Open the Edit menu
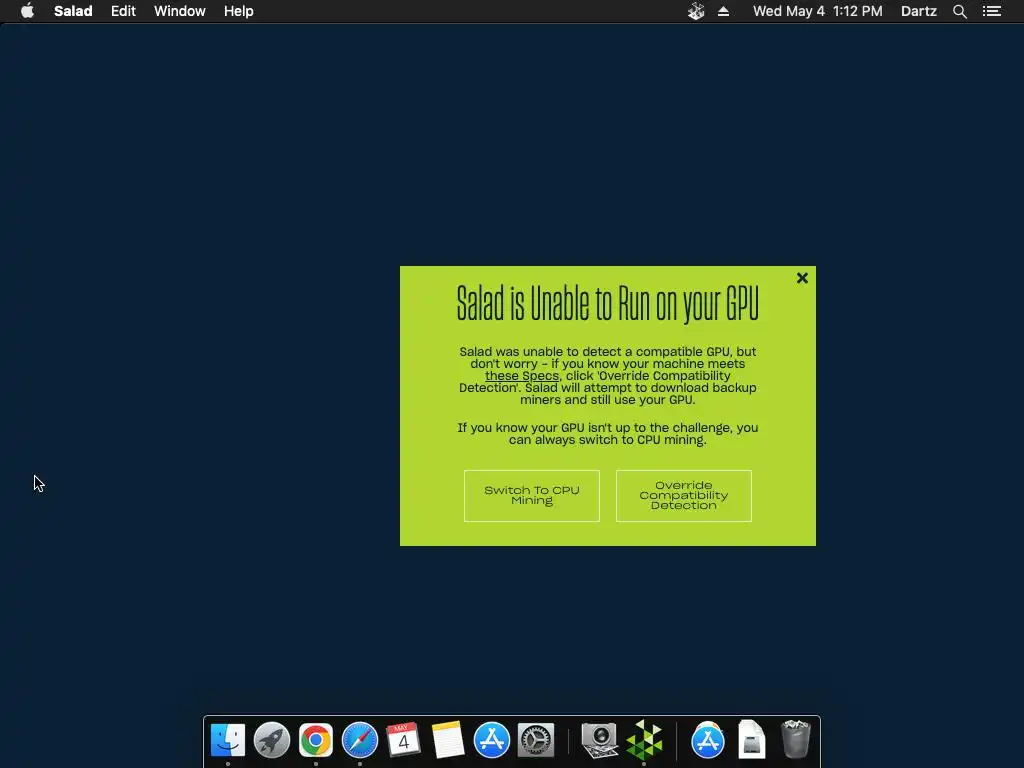Viewport: 1024px width, 768px height. 123,11
